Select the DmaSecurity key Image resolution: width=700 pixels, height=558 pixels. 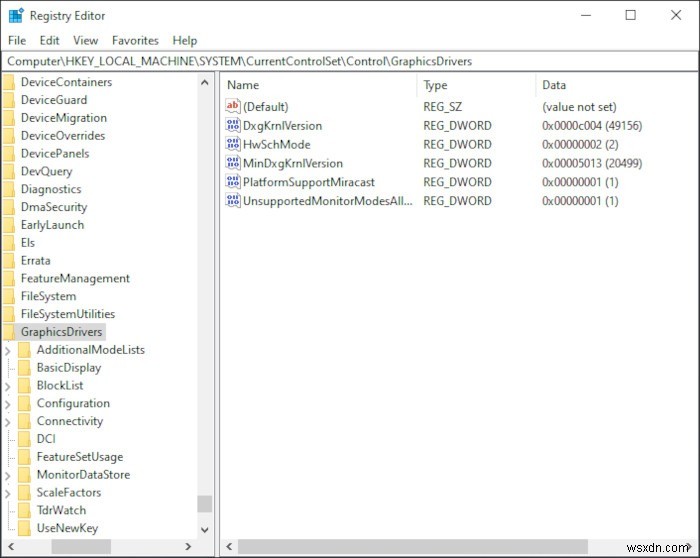(x=54, y=207)
